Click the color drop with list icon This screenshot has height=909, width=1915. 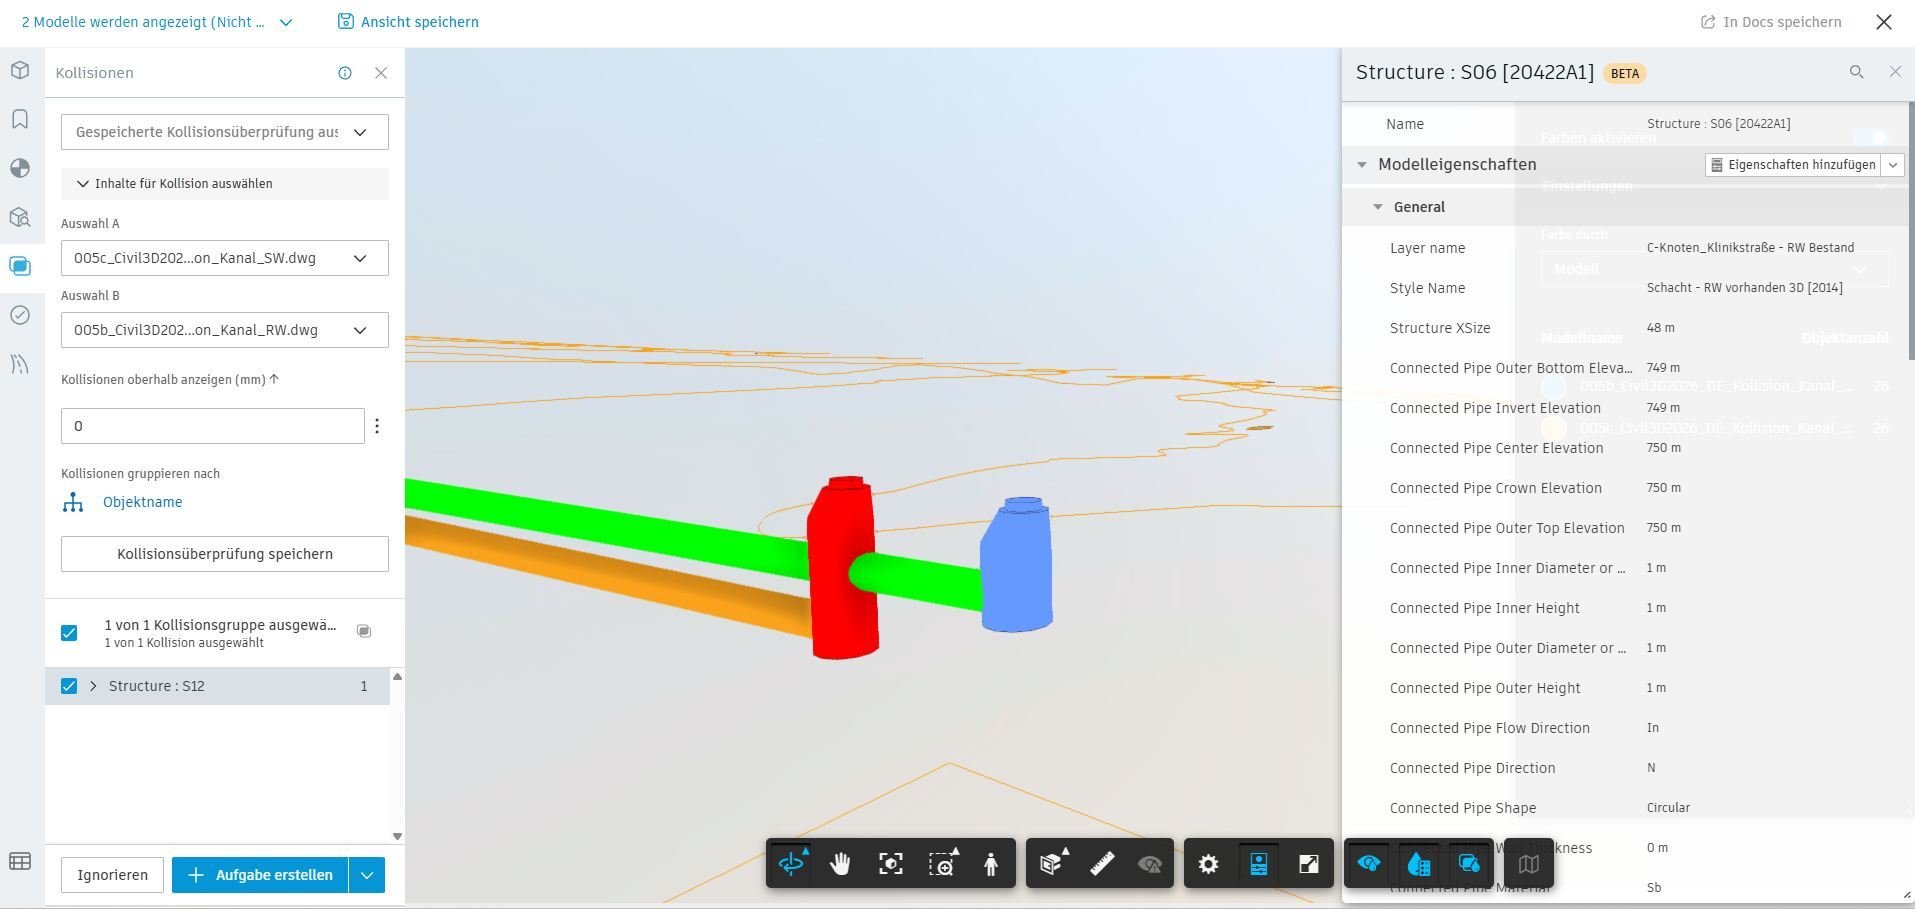tap(1418, 864)
